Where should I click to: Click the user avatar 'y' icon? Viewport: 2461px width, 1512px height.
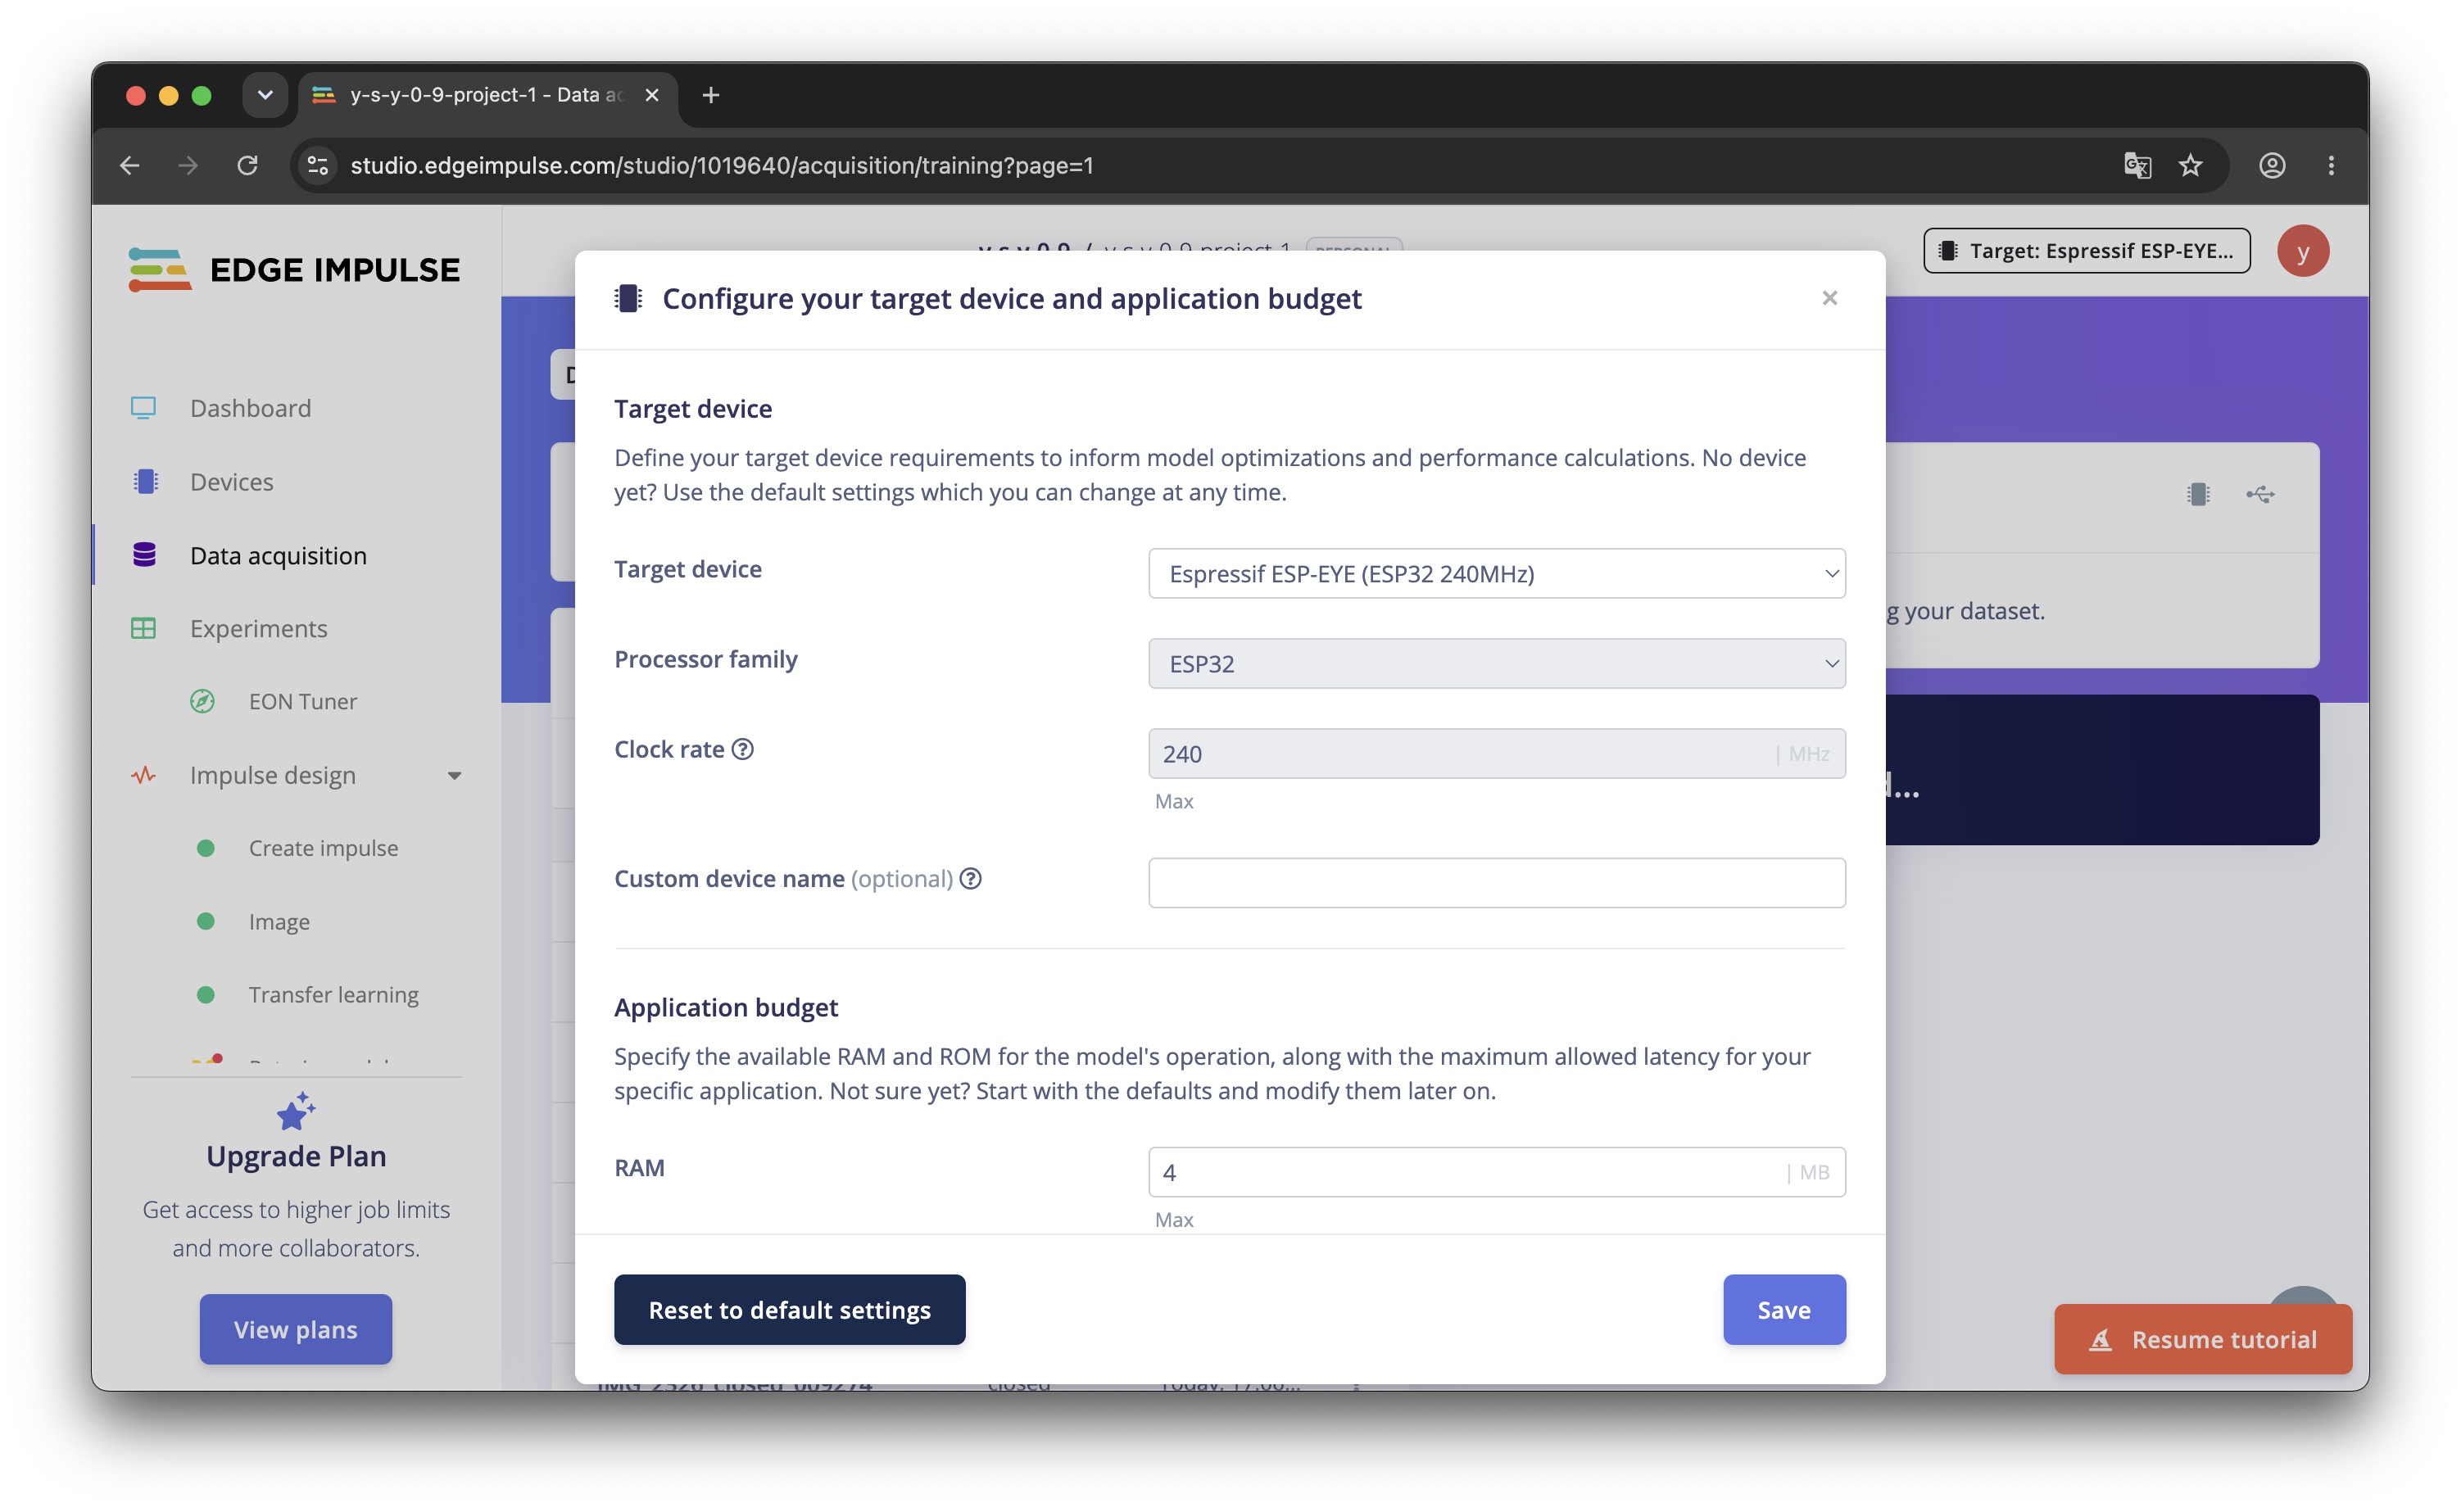click(x=2303, y=251)
